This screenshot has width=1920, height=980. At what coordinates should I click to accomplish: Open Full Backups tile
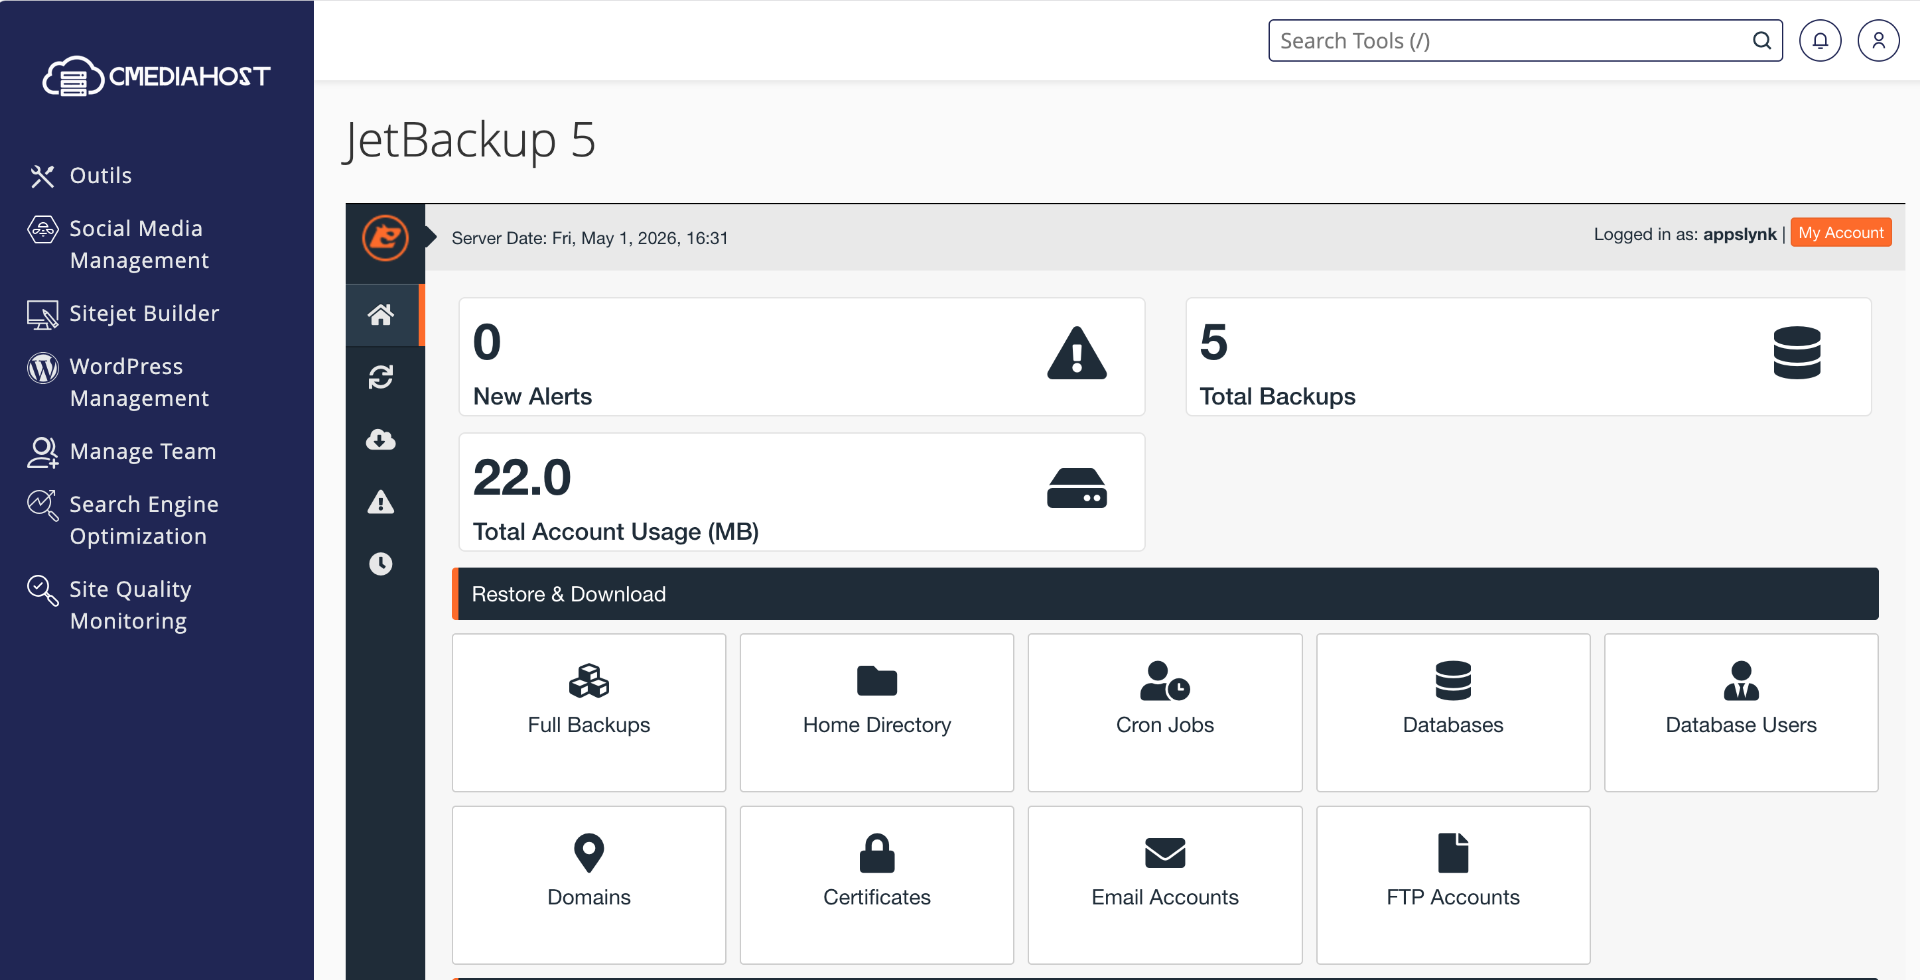click(x=589, y=713)
